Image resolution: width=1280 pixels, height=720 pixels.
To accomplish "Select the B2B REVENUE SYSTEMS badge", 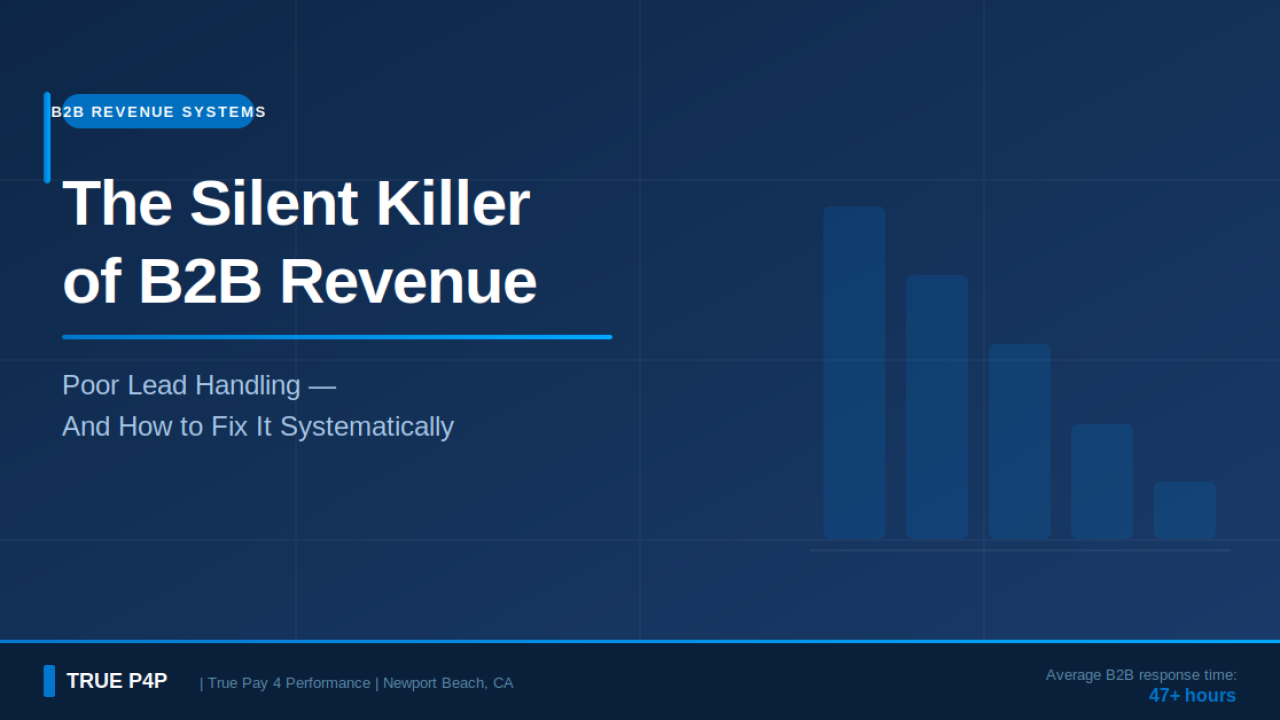I will click(158, 112).
